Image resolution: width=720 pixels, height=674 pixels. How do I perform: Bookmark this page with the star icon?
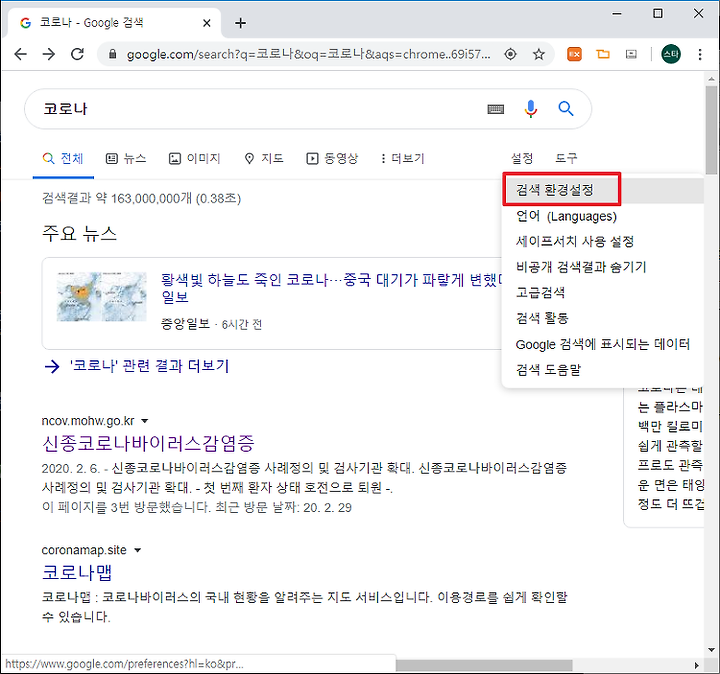(539, 55)
